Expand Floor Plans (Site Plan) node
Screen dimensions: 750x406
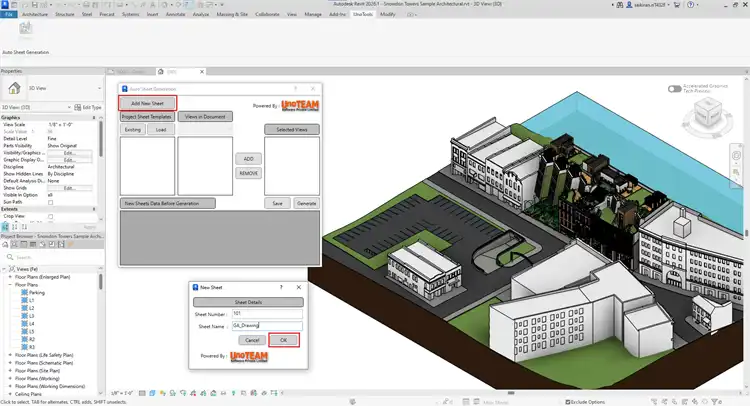pos(11,371)
